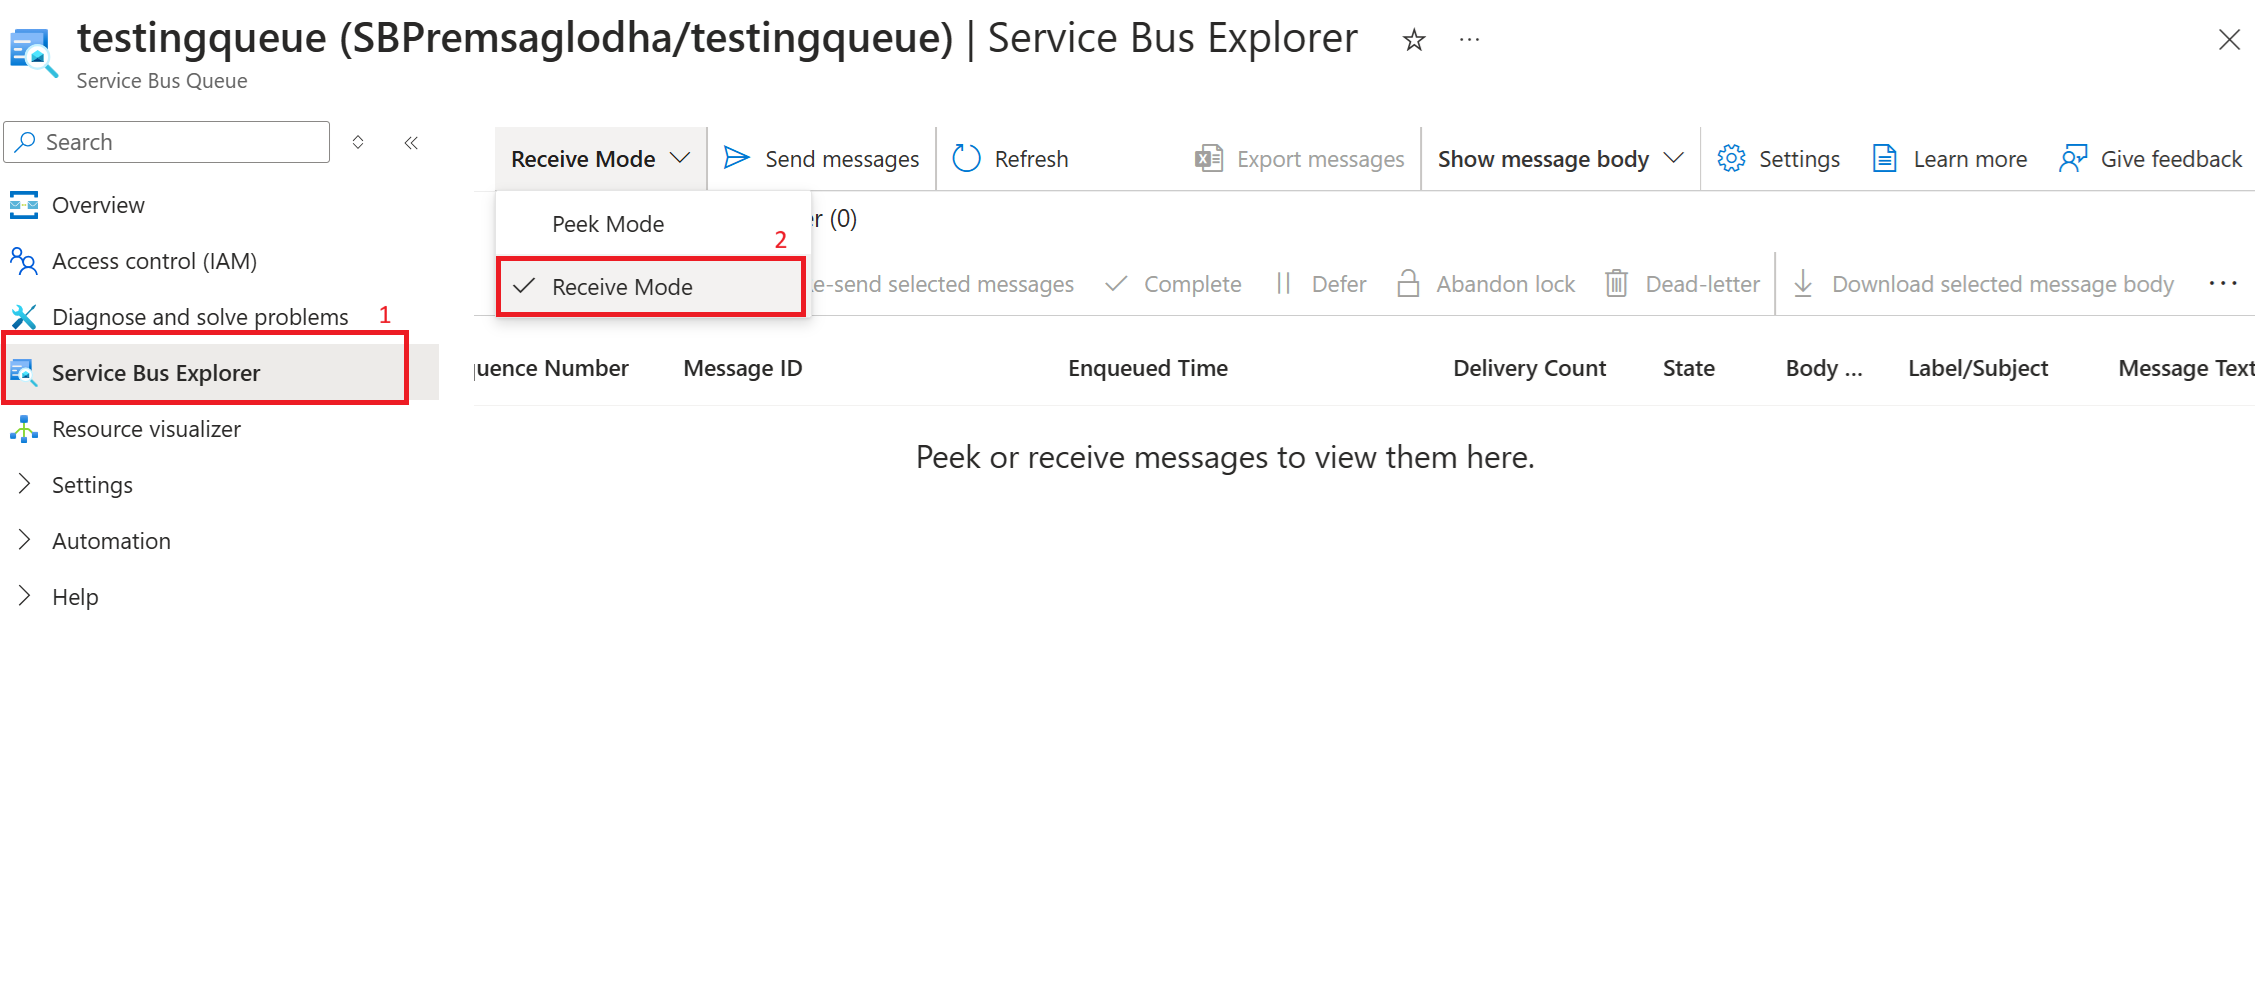
Task: Click the Body column header
Action: [1824, 368]
